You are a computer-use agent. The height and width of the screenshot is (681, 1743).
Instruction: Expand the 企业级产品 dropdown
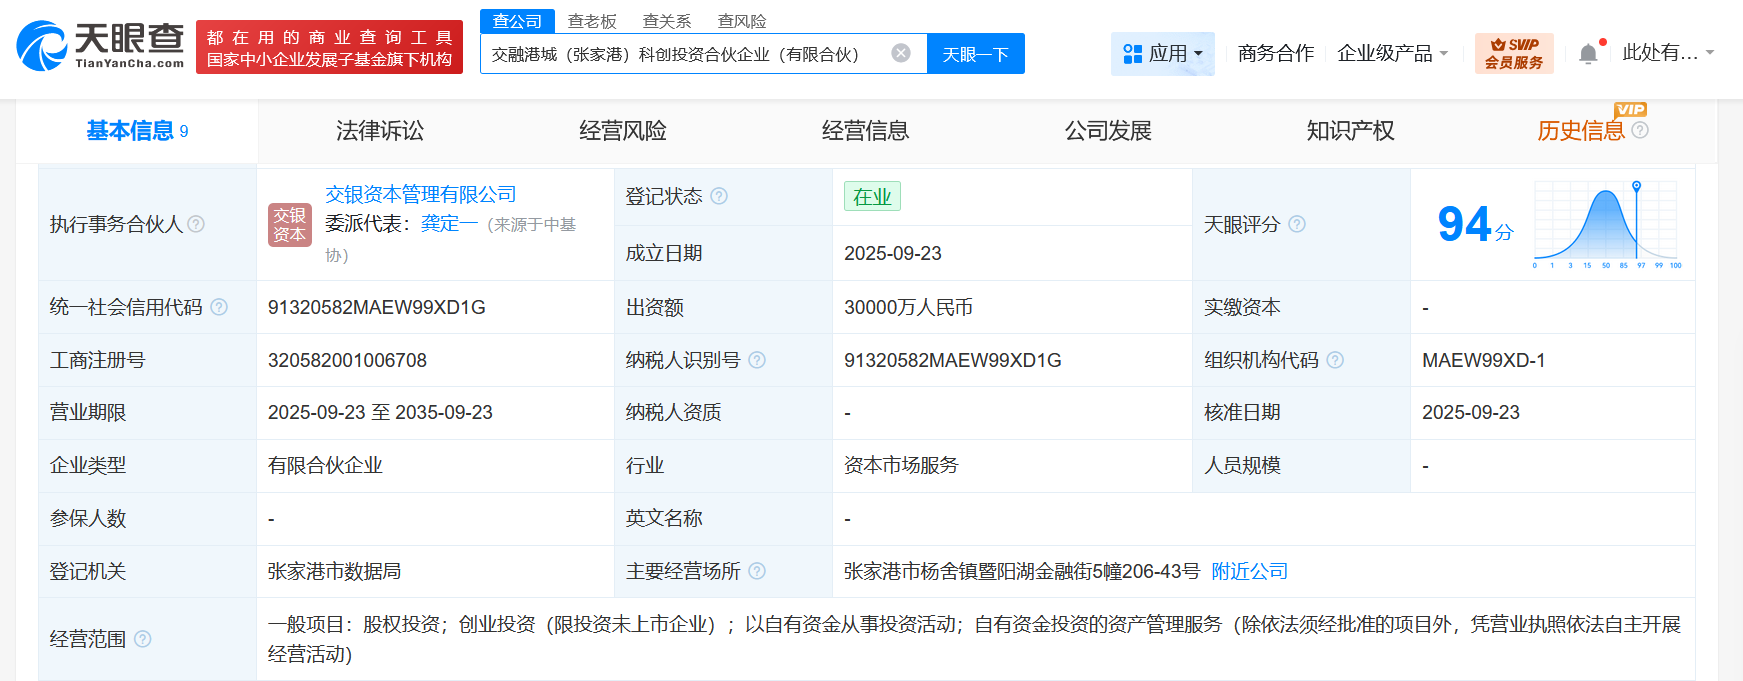tap(1392, 54)
